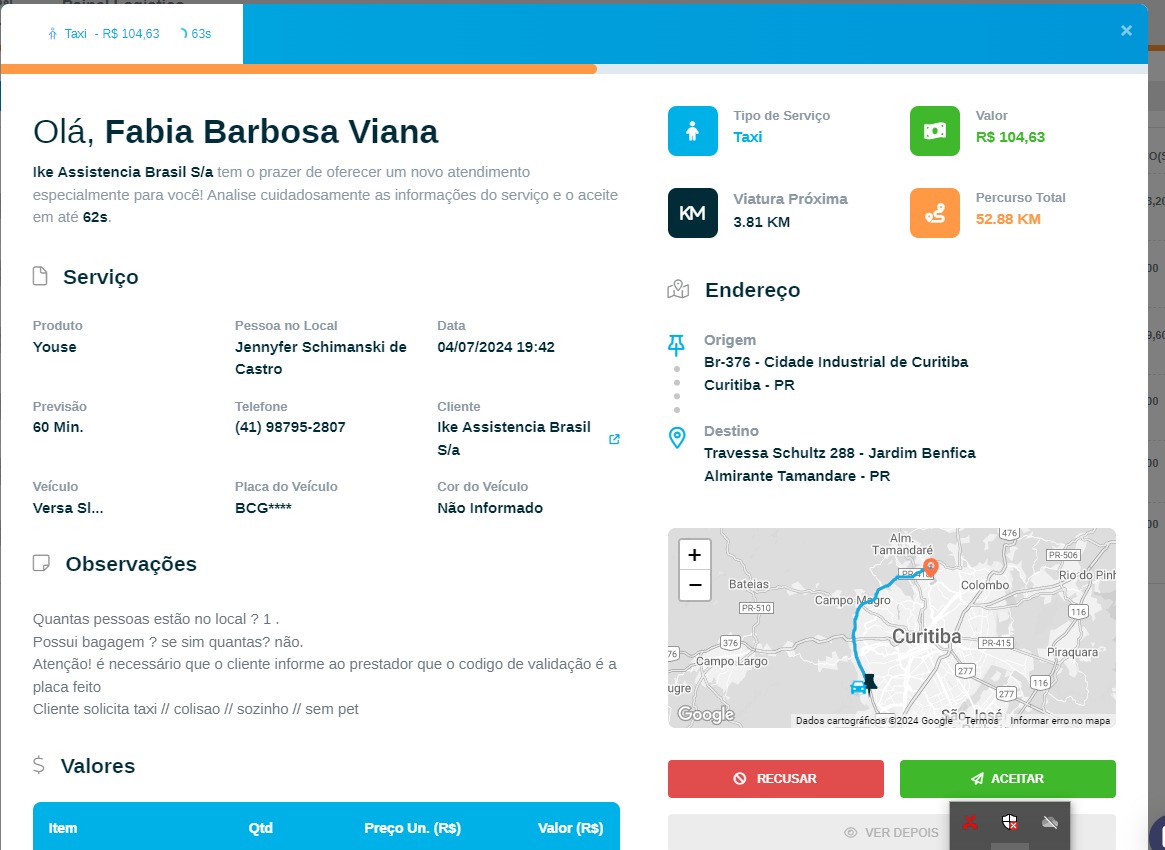Open the Cliente external link icon
Screen dimensions: 1165x850
(x=614, y=439)
